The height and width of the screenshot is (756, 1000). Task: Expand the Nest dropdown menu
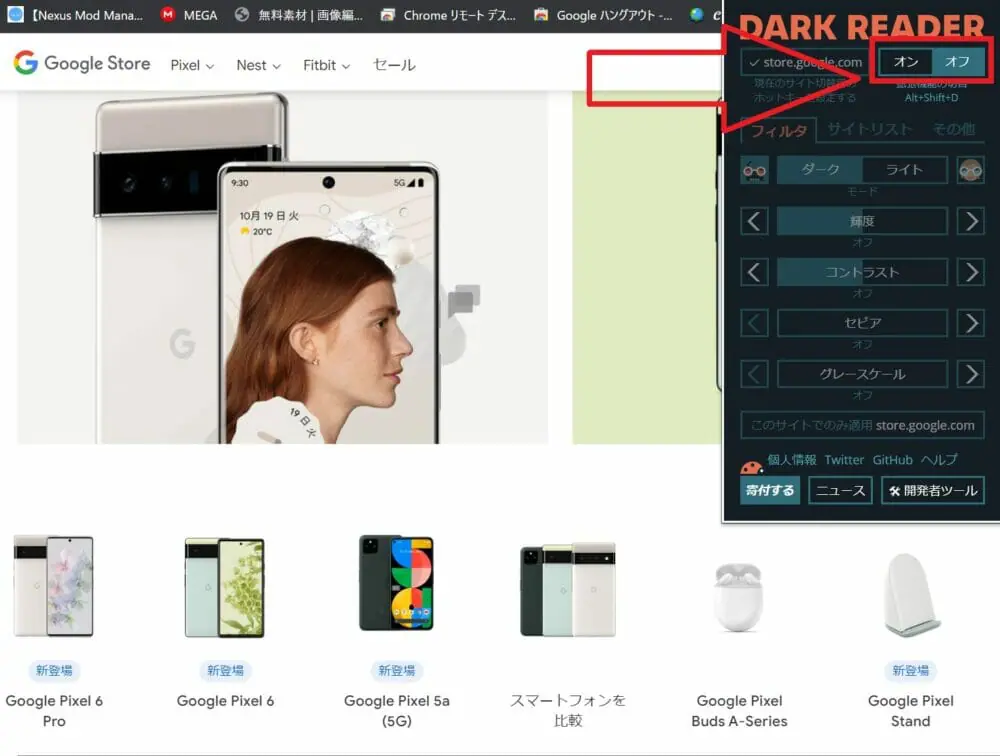(258, 65)
